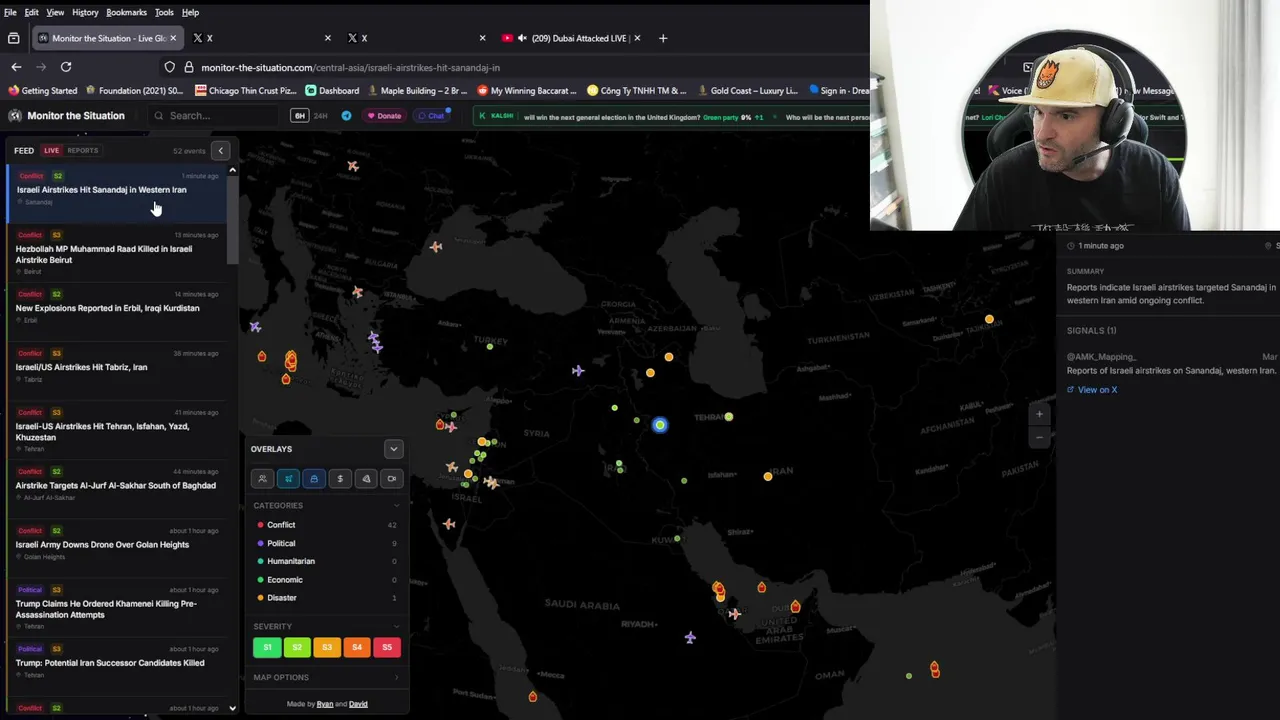Expand the Map Options section
The height and width of the screenshot is (720, 1280).
[x=326, y=678]
